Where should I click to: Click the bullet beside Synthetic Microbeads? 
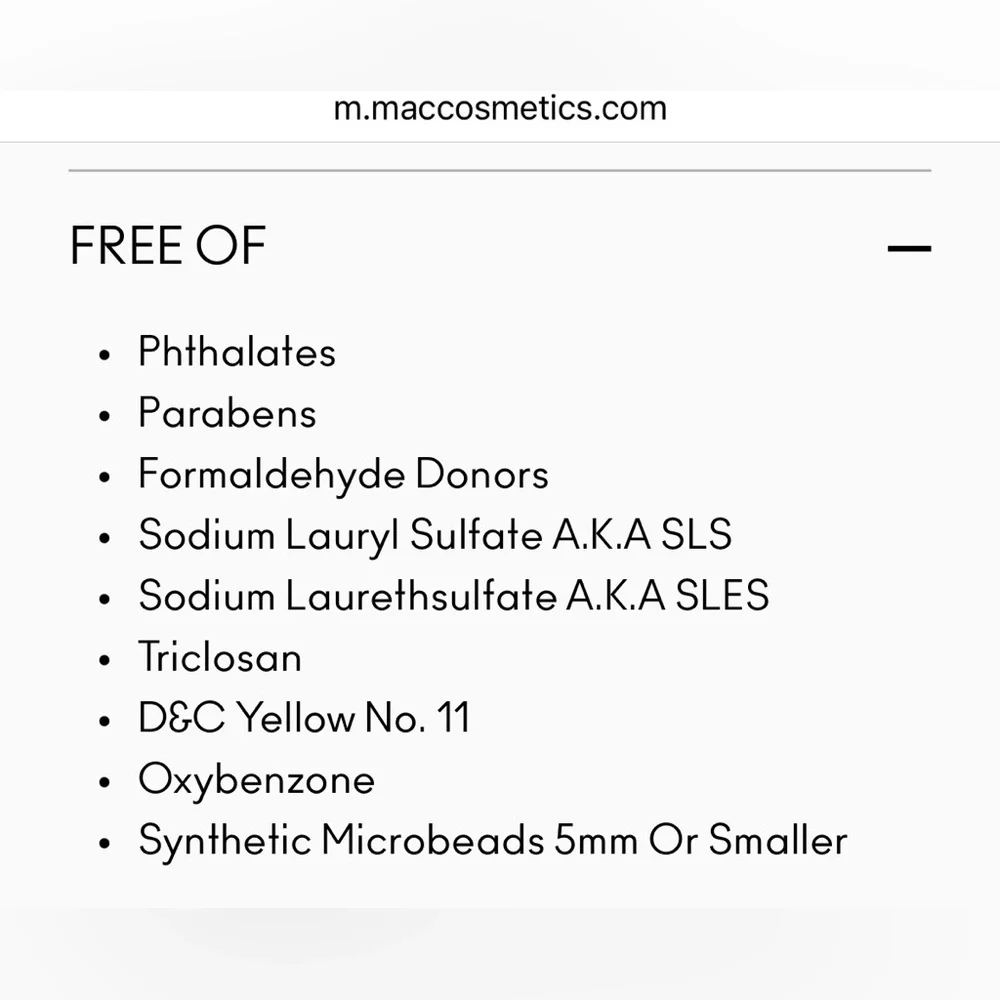point(105,844)
